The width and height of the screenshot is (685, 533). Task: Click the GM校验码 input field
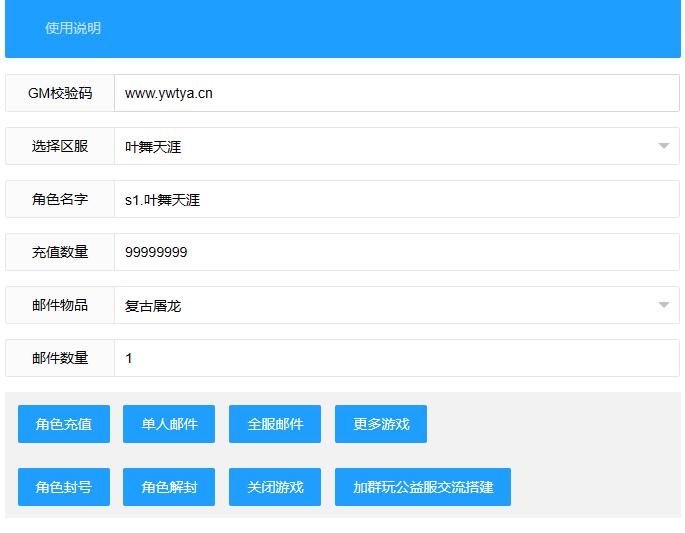pos(397,93)
